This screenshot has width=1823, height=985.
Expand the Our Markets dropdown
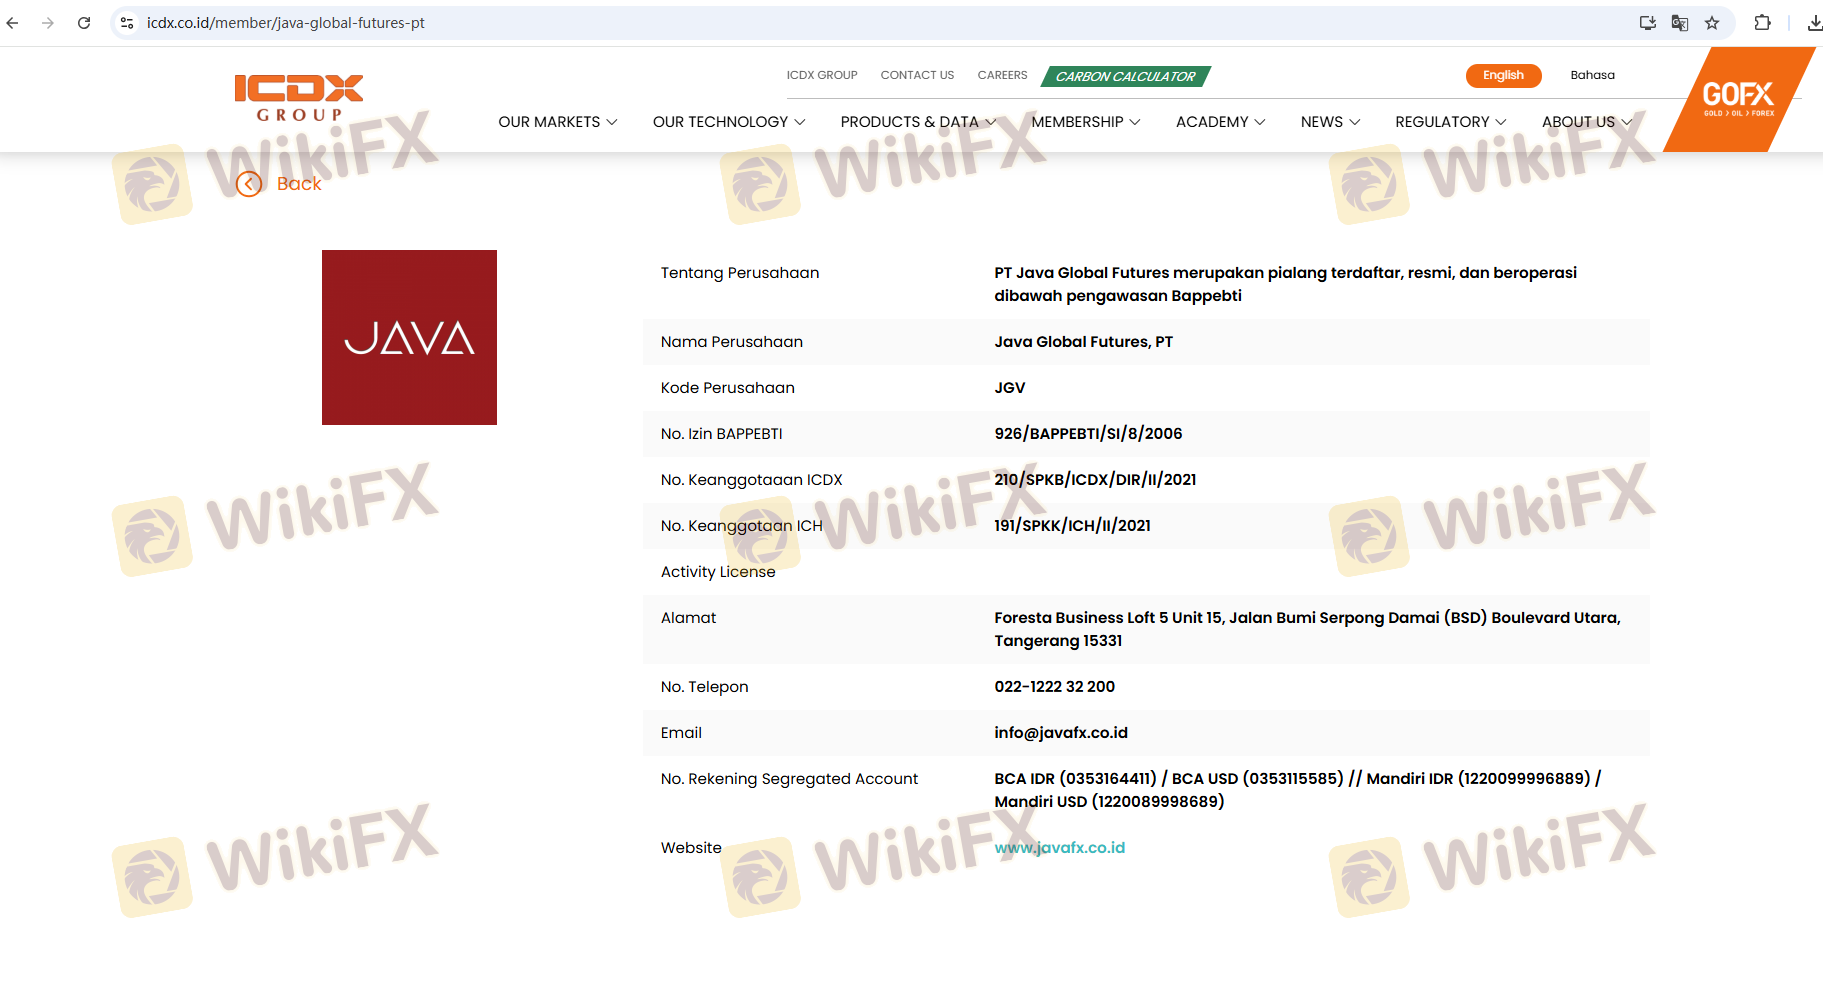point(557,122)
